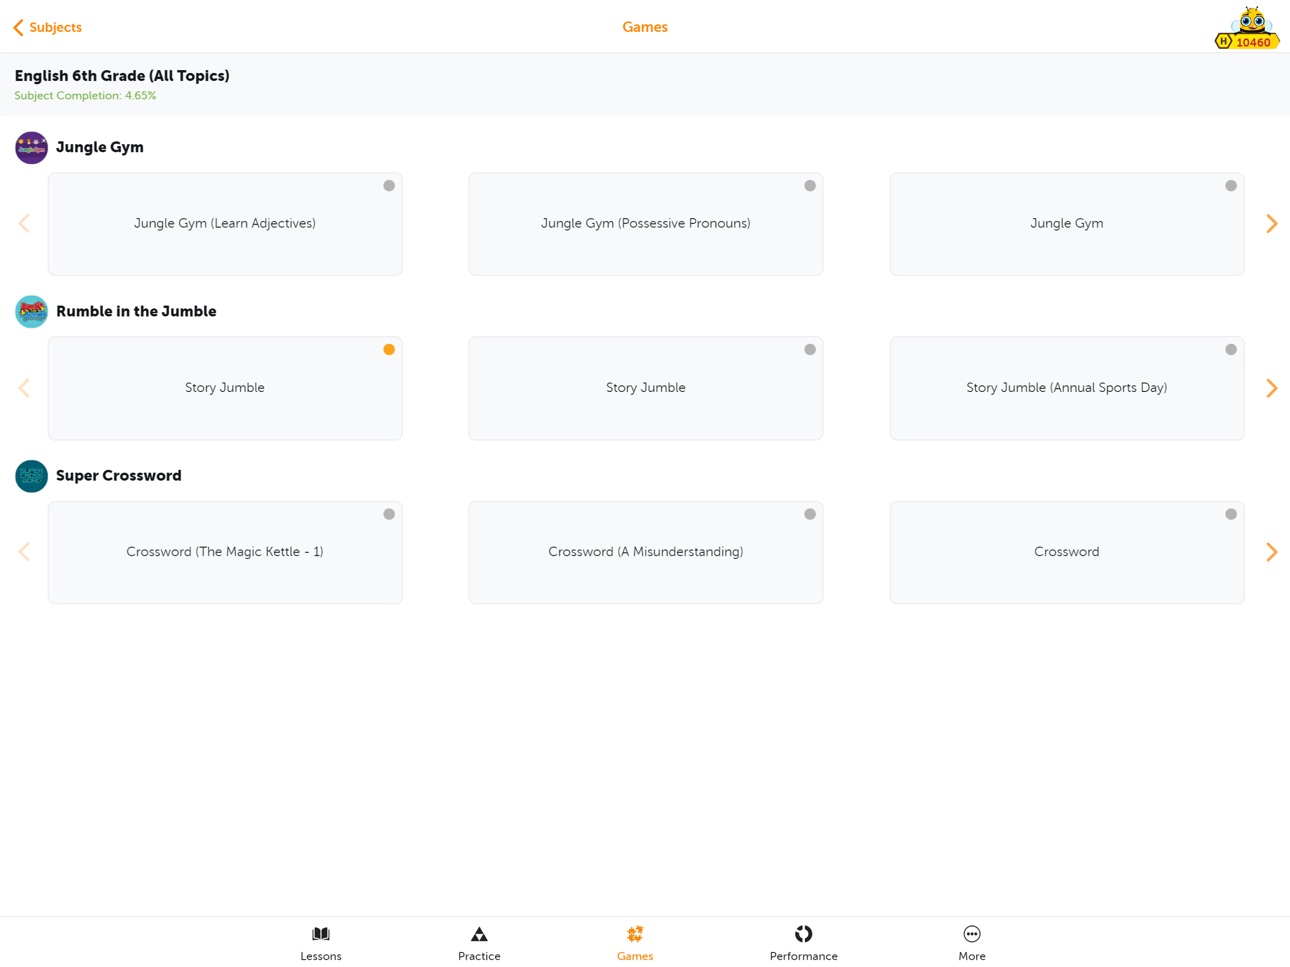Show previous Jungle Gym games with left chevron
The width and height of the screenshot is (1290, 967).
click(x=24, y=224)
